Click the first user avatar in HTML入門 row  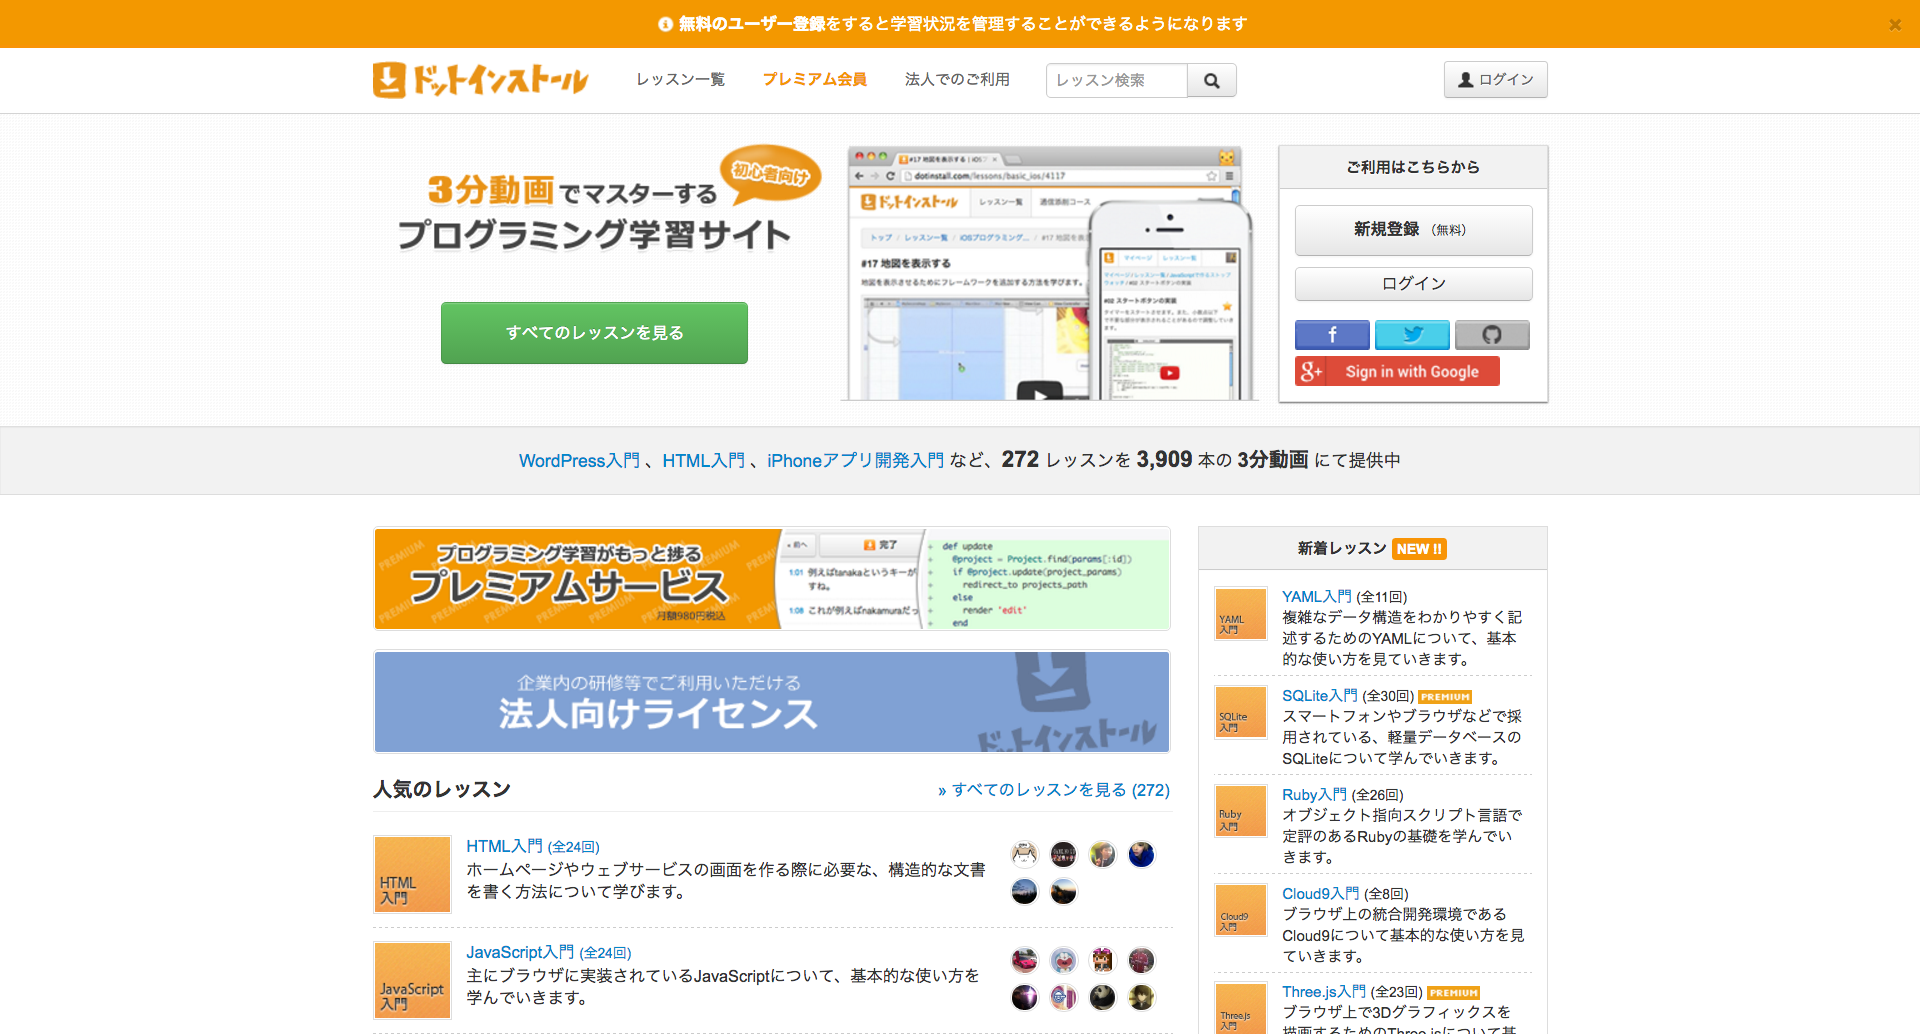(x=1024, y=854)
